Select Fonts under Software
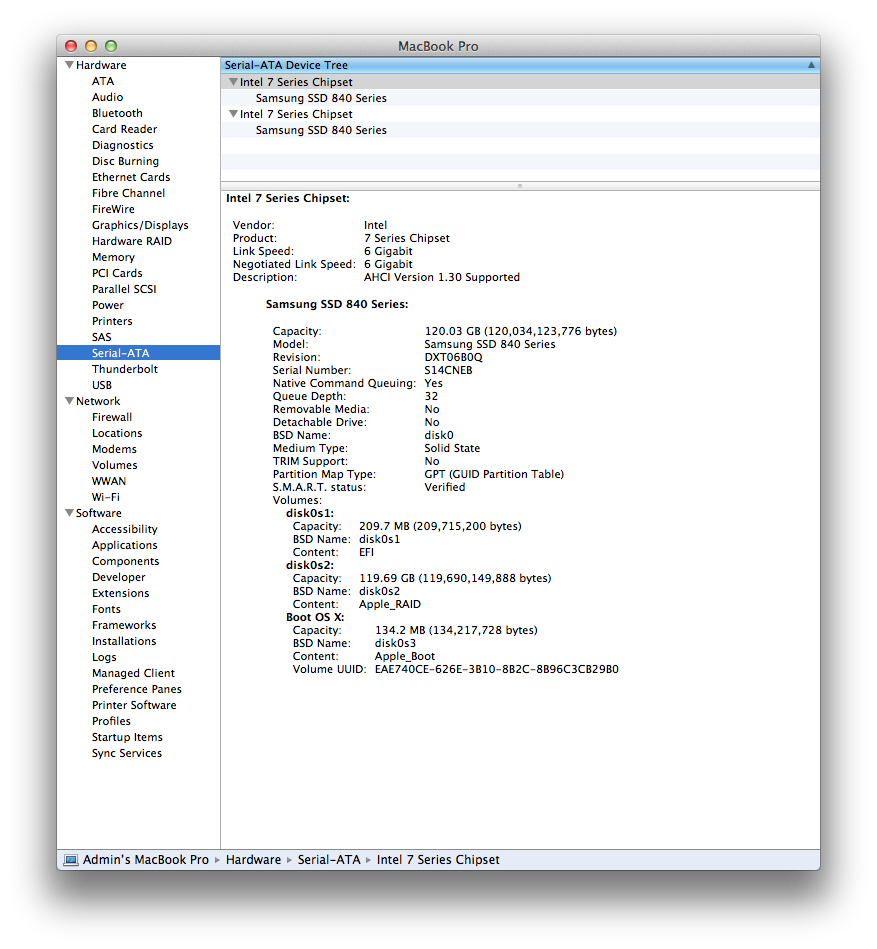877x949 pixels. (106, 609)
